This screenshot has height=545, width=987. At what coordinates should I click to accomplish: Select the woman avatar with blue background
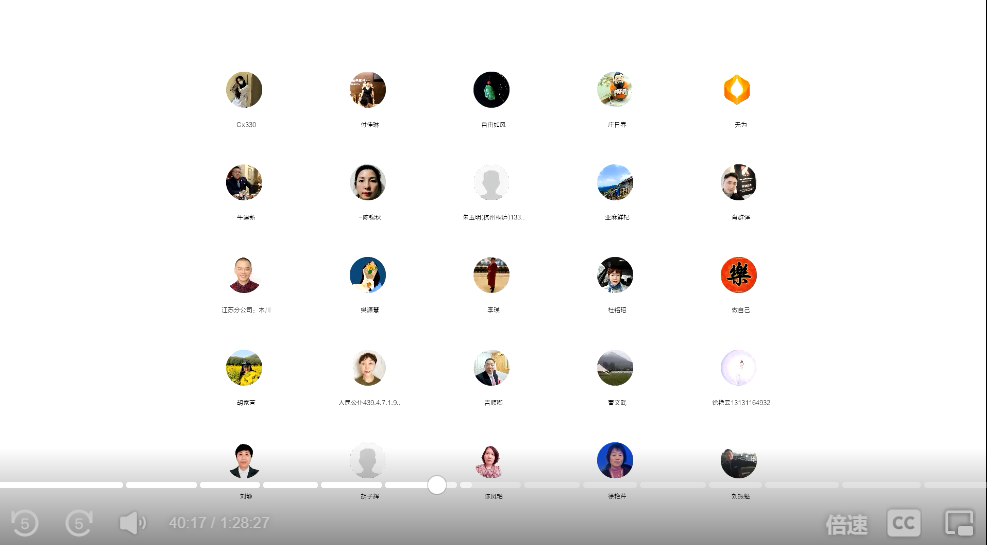tap(615, 460)
